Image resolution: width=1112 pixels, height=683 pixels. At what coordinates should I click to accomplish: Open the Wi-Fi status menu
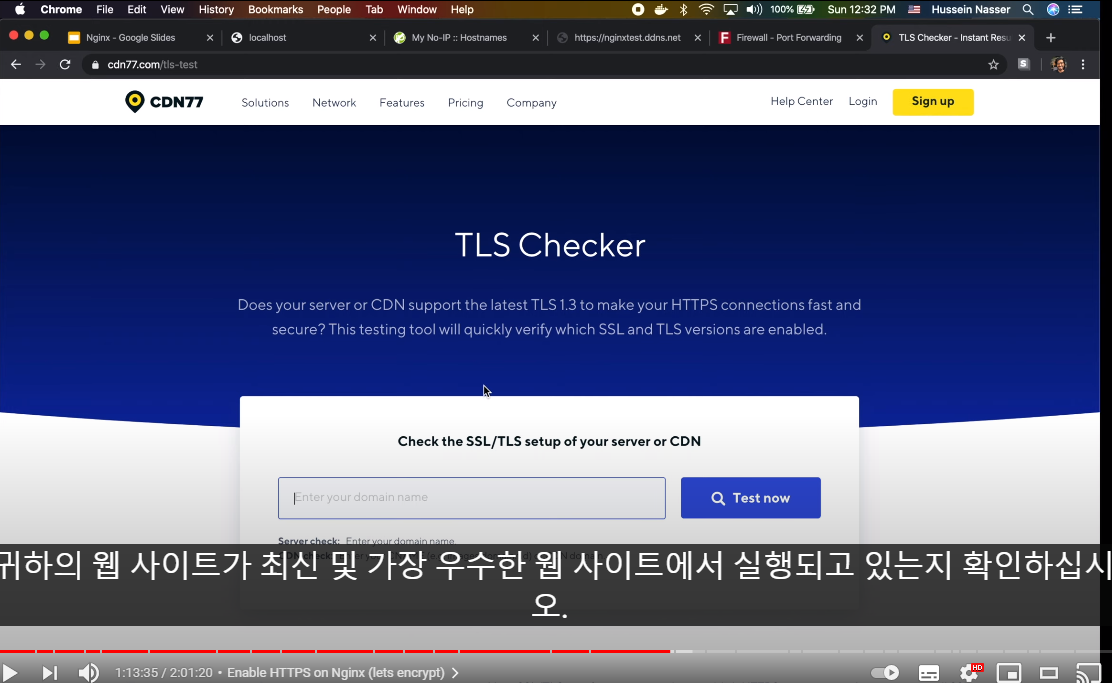click(x=706, y=9)
